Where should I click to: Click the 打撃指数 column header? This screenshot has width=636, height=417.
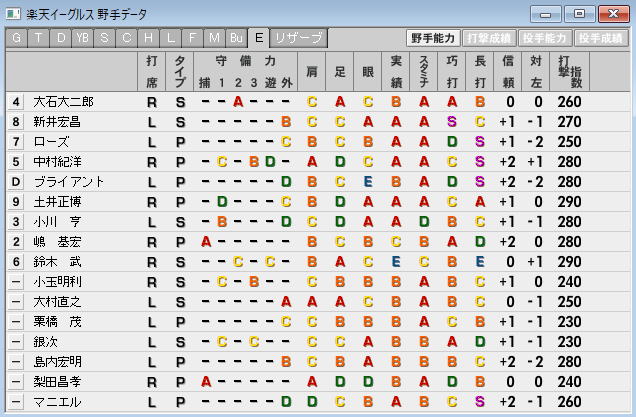tap(570, 70)
